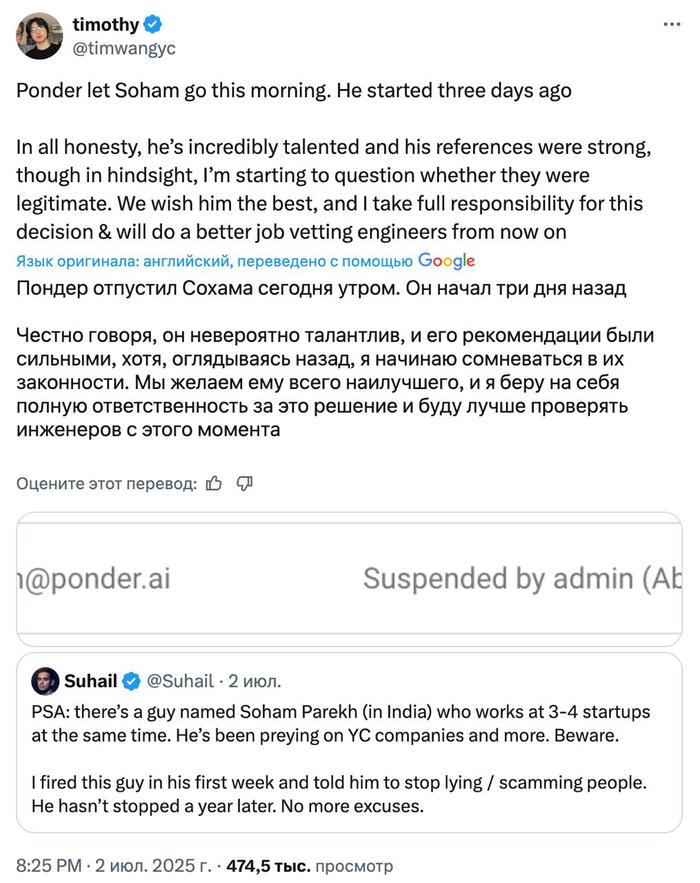Open timothy's profile avatar
Image resolution: width=700 pixels, height=883 pixels.
tap(40, 36)
